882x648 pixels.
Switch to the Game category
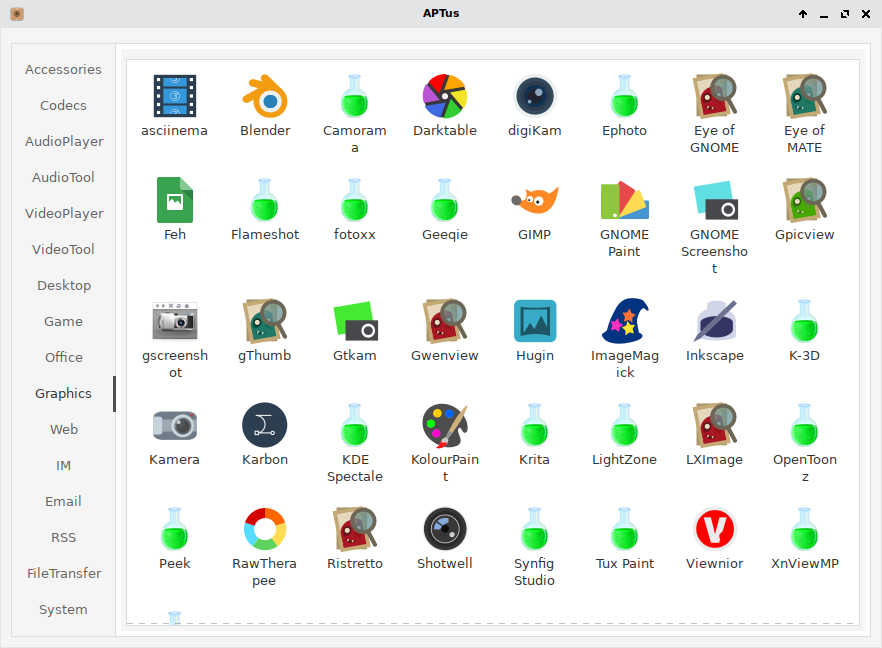tap(64, 321)
